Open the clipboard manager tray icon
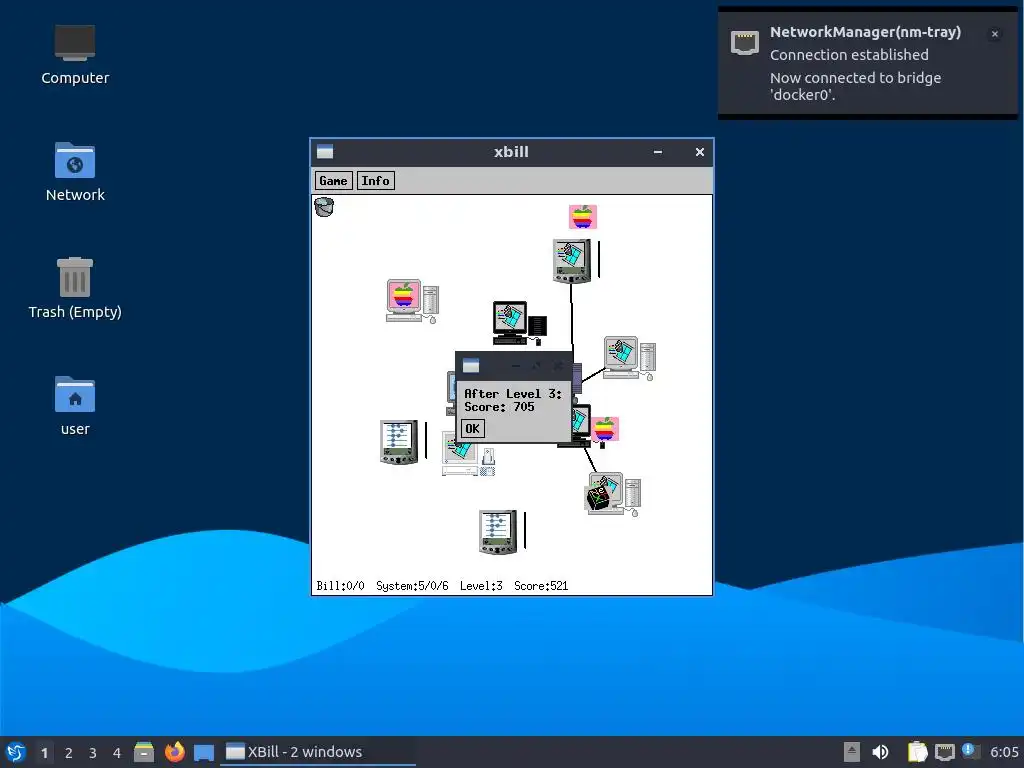The width and height of the screenshot is (1024, 768). (x=918, y=752)
